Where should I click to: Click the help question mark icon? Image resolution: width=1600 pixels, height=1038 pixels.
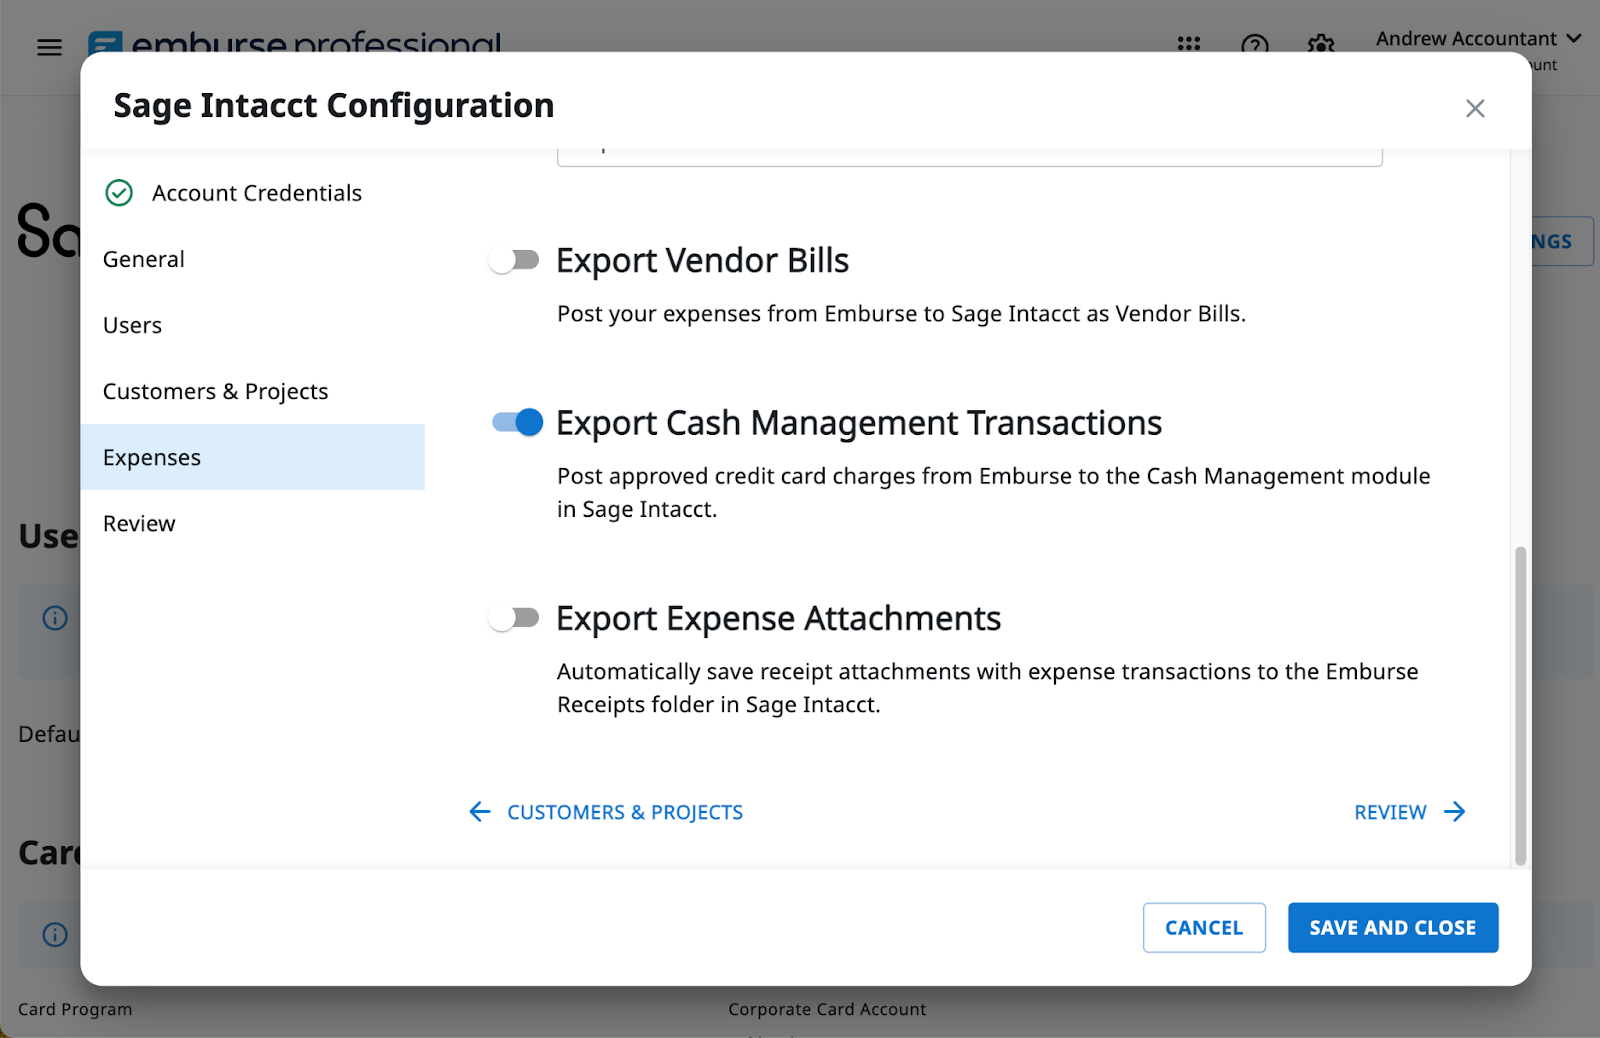1254,45
